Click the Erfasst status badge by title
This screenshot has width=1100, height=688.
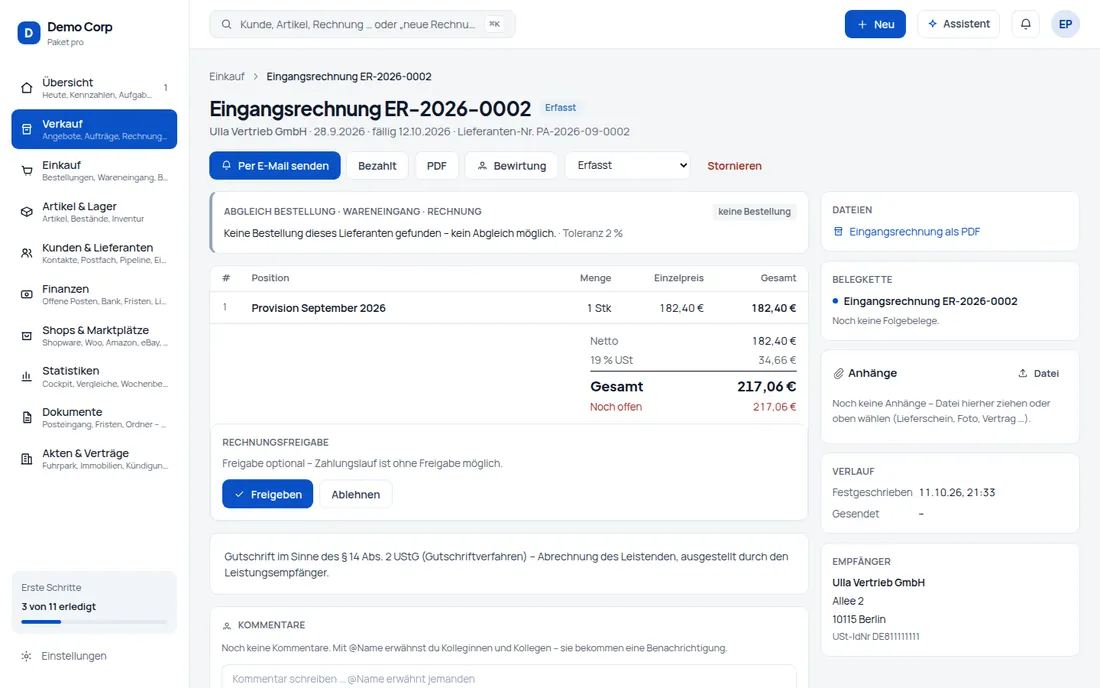(x=561, y=107)
